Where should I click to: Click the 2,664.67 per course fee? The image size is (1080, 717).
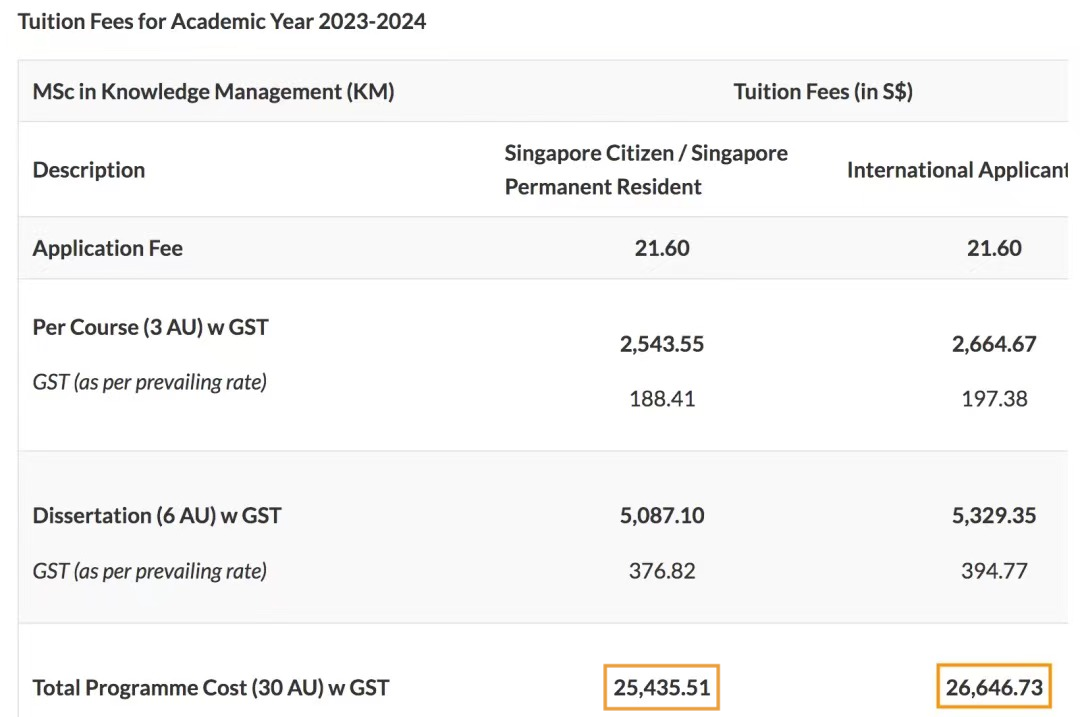point(994,344)
